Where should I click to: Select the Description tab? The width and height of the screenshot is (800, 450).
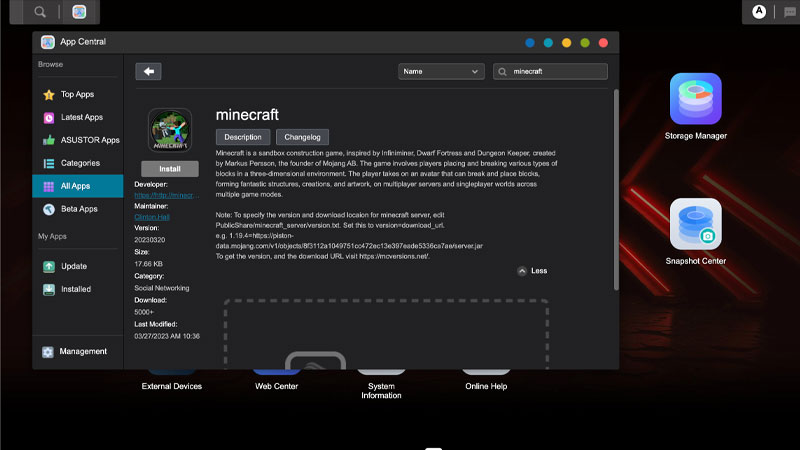pyautogui.click(x=243, y=137)
